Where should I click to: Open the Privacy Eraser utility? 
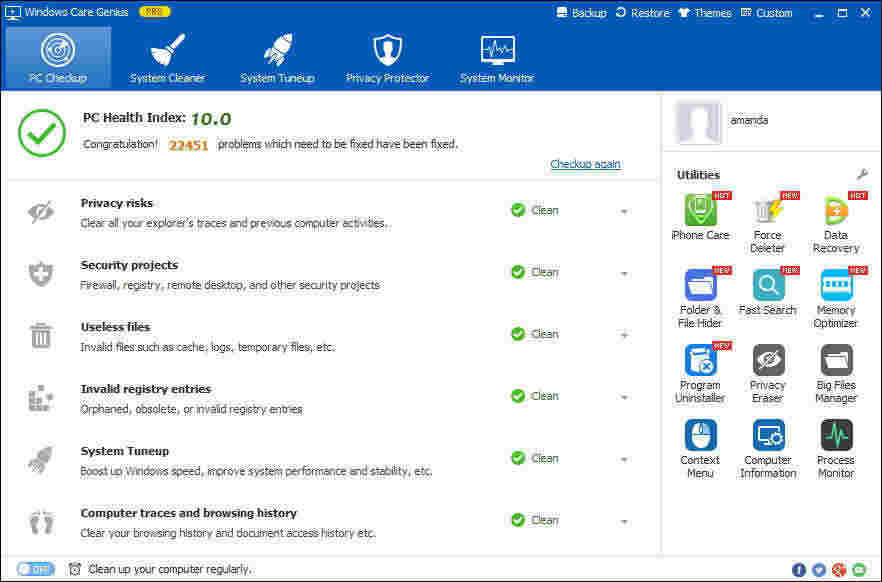tap(768, 373)
